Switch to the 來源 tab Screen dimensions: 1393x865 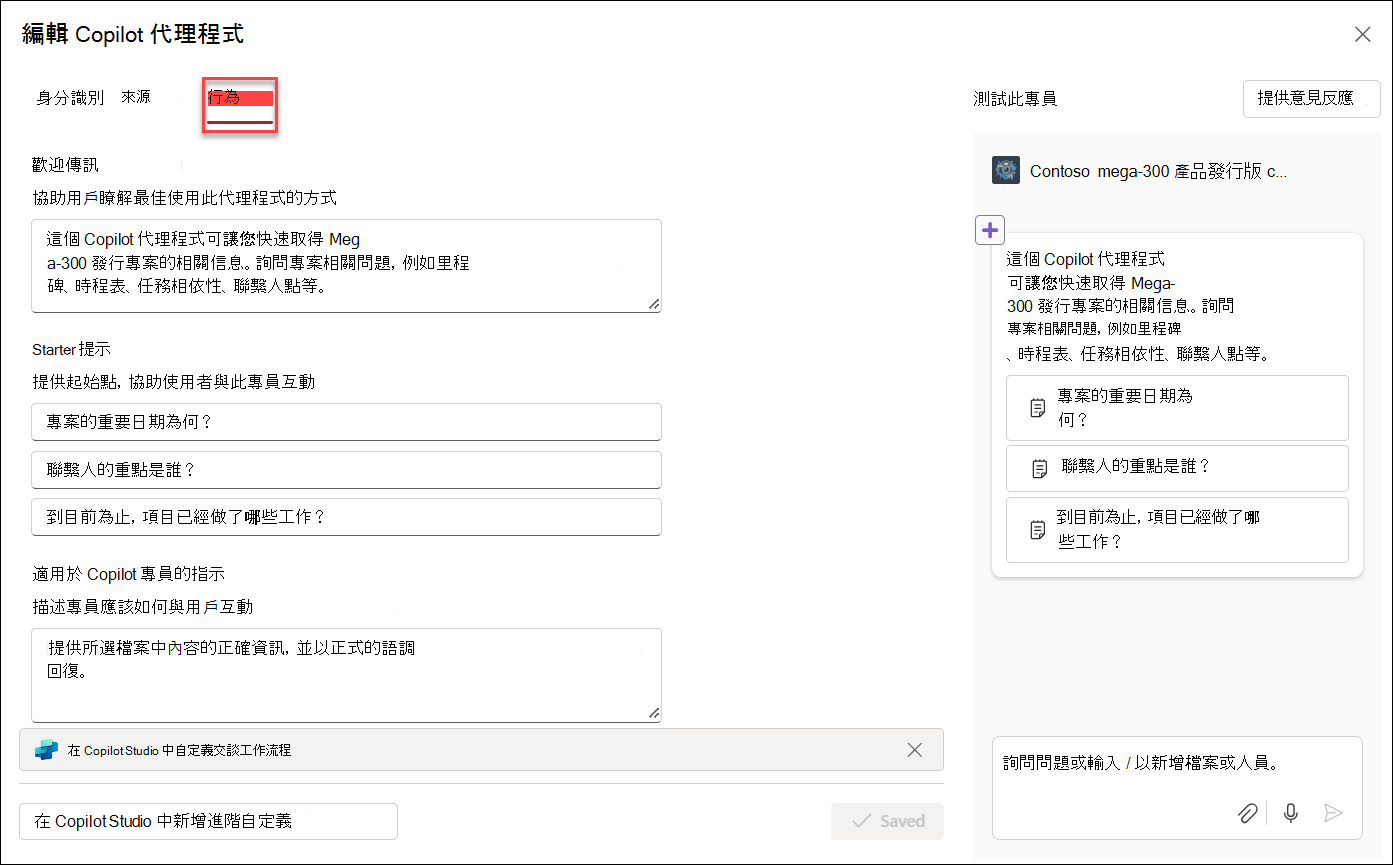[136, 97]
